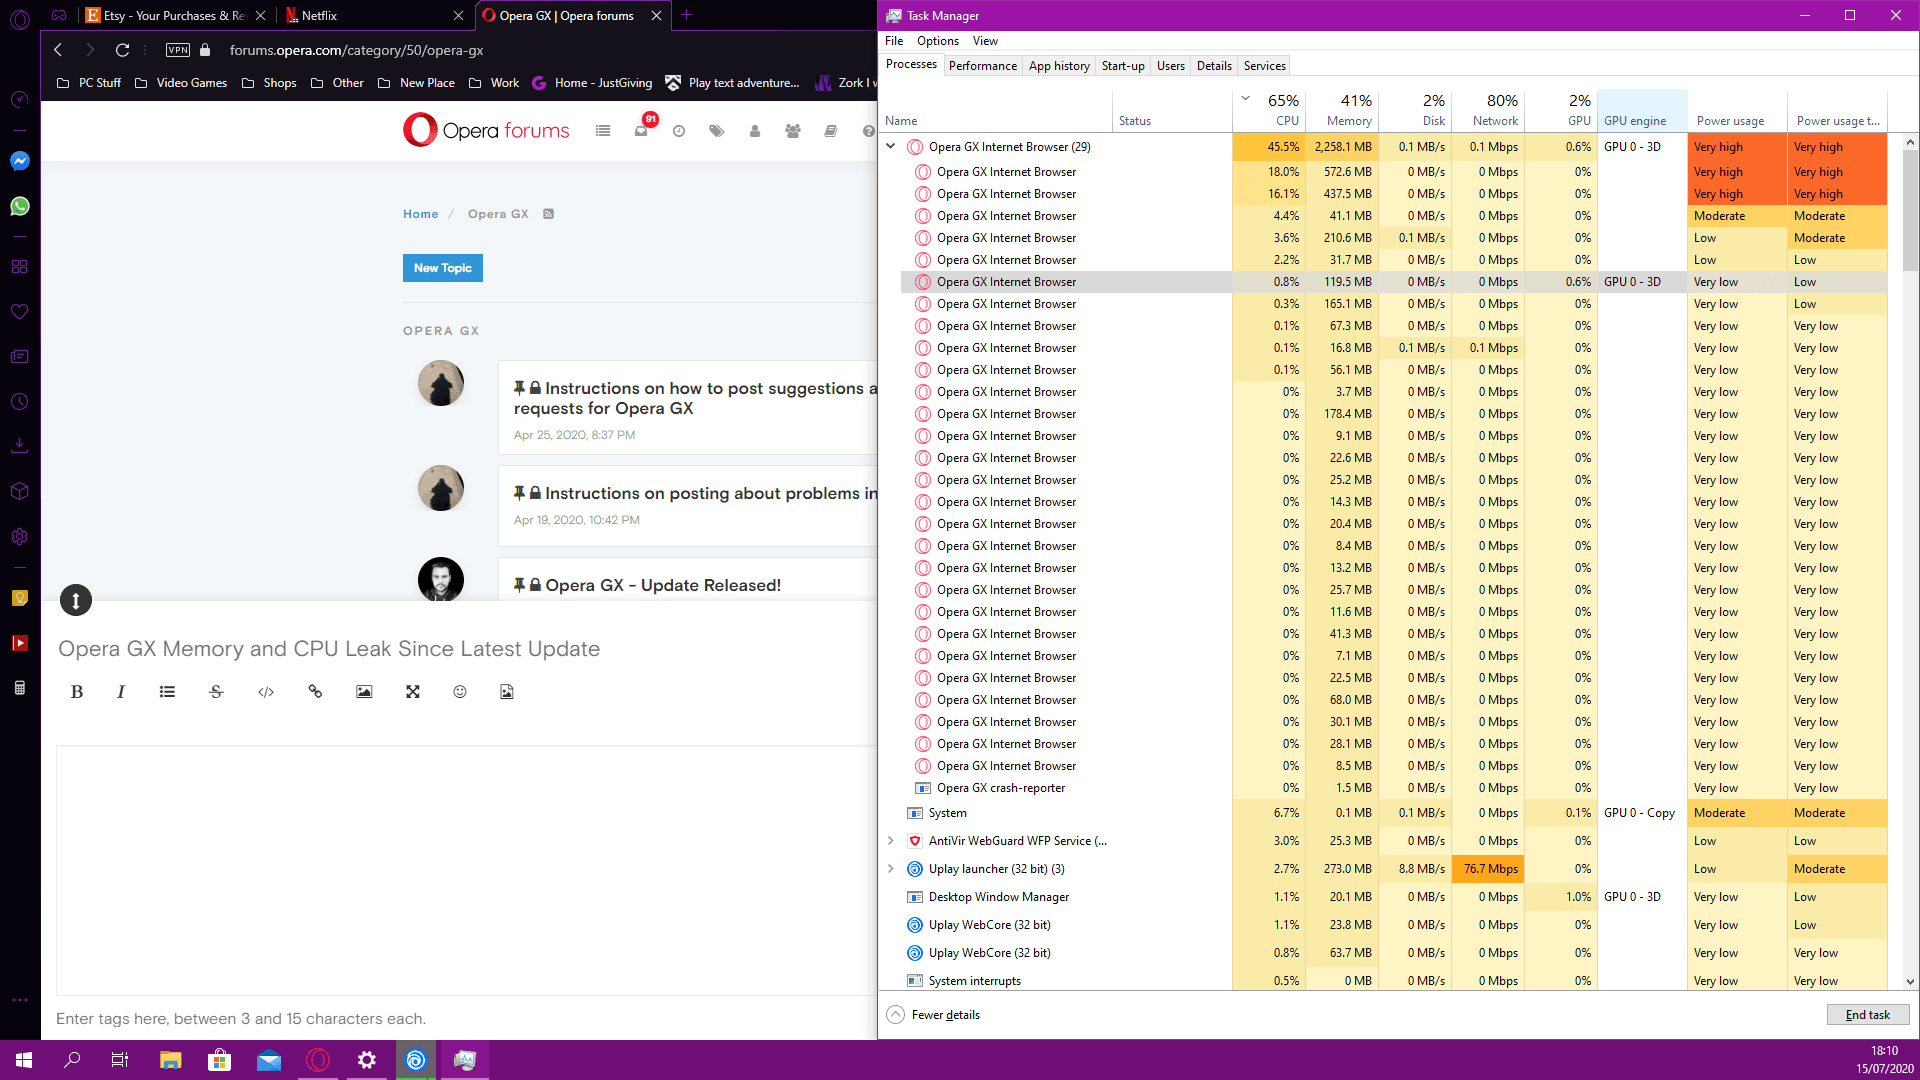Sort processes by the CPU column header
The width and height of the screenshot is (1920, 1080).
(1270, 110)
